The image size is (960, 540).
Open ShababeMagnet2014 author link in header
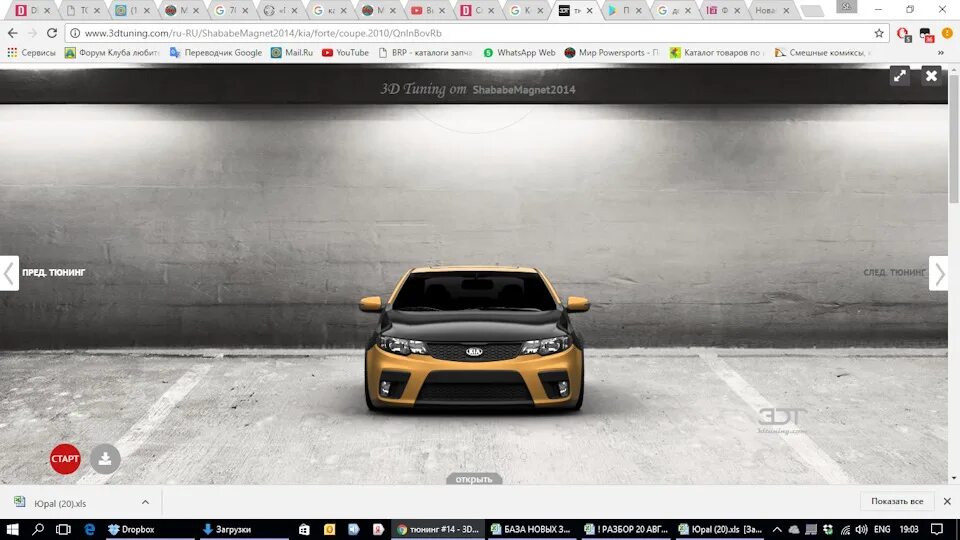[523, 89]
